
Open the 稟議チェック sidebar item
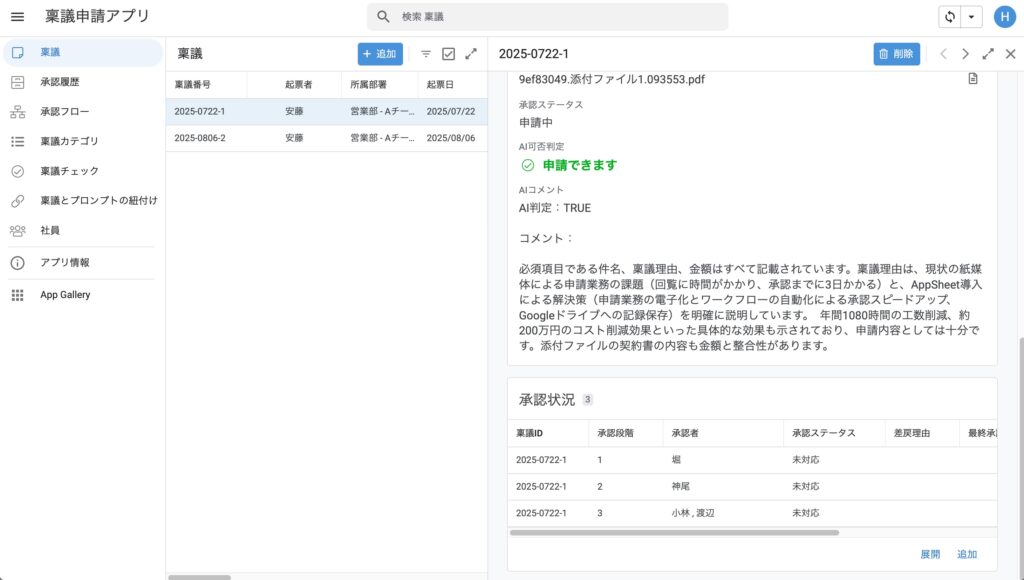click(x=69, y=171)
